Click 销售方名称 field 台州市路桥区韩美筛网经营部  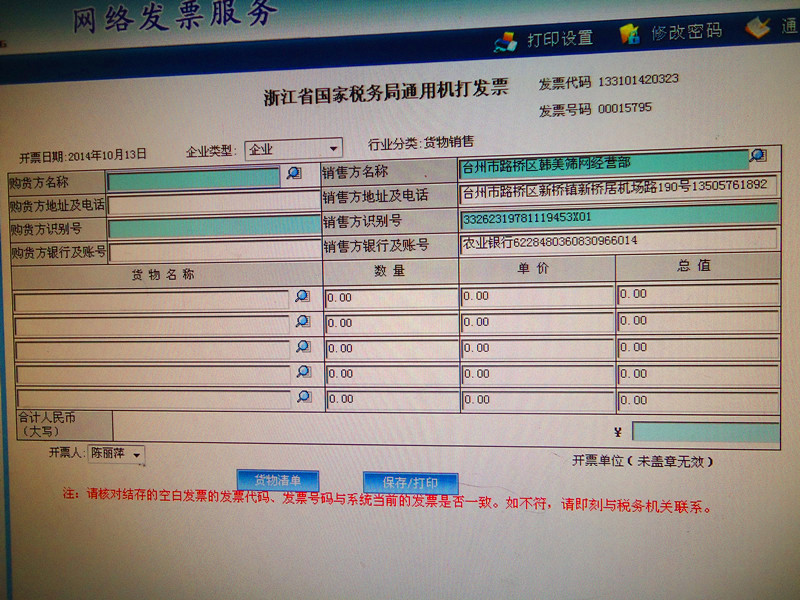pyautogui.click(x=603, y=165)
